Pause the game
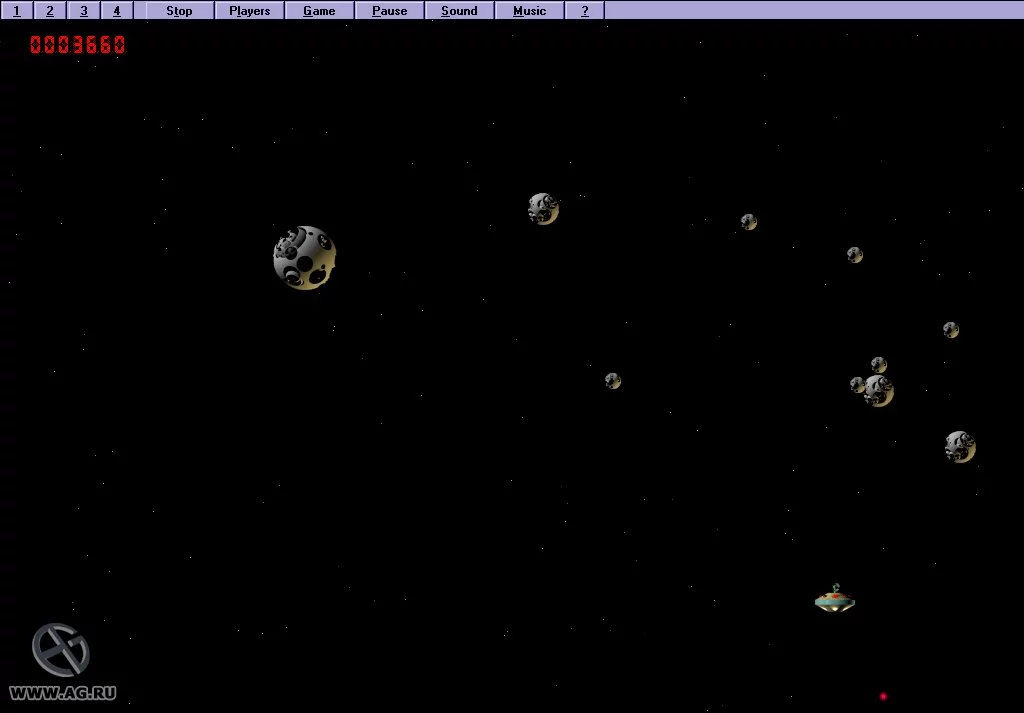The height and width of the screenshot is (713, 1024). click(390, 10)
